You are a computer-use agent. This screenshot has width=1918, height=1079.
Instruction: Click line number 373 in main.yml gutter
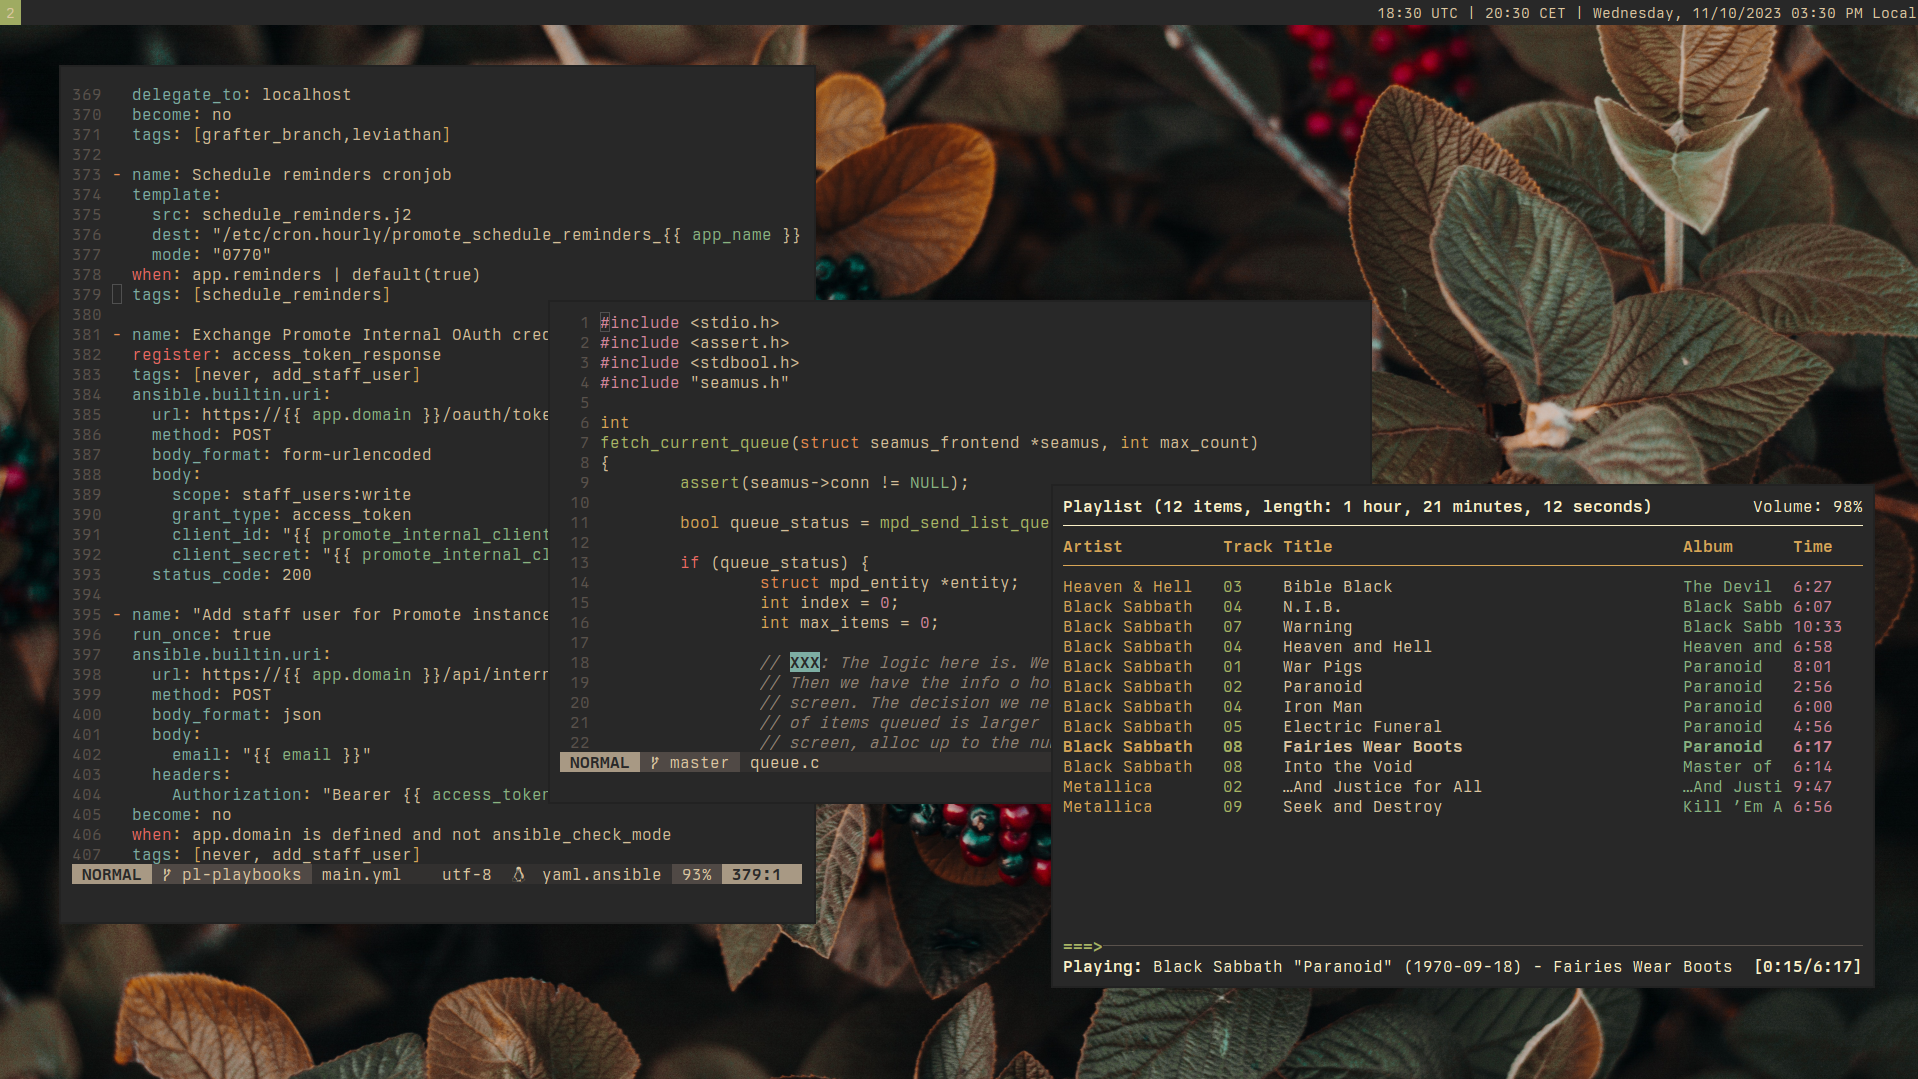point(86,175)
